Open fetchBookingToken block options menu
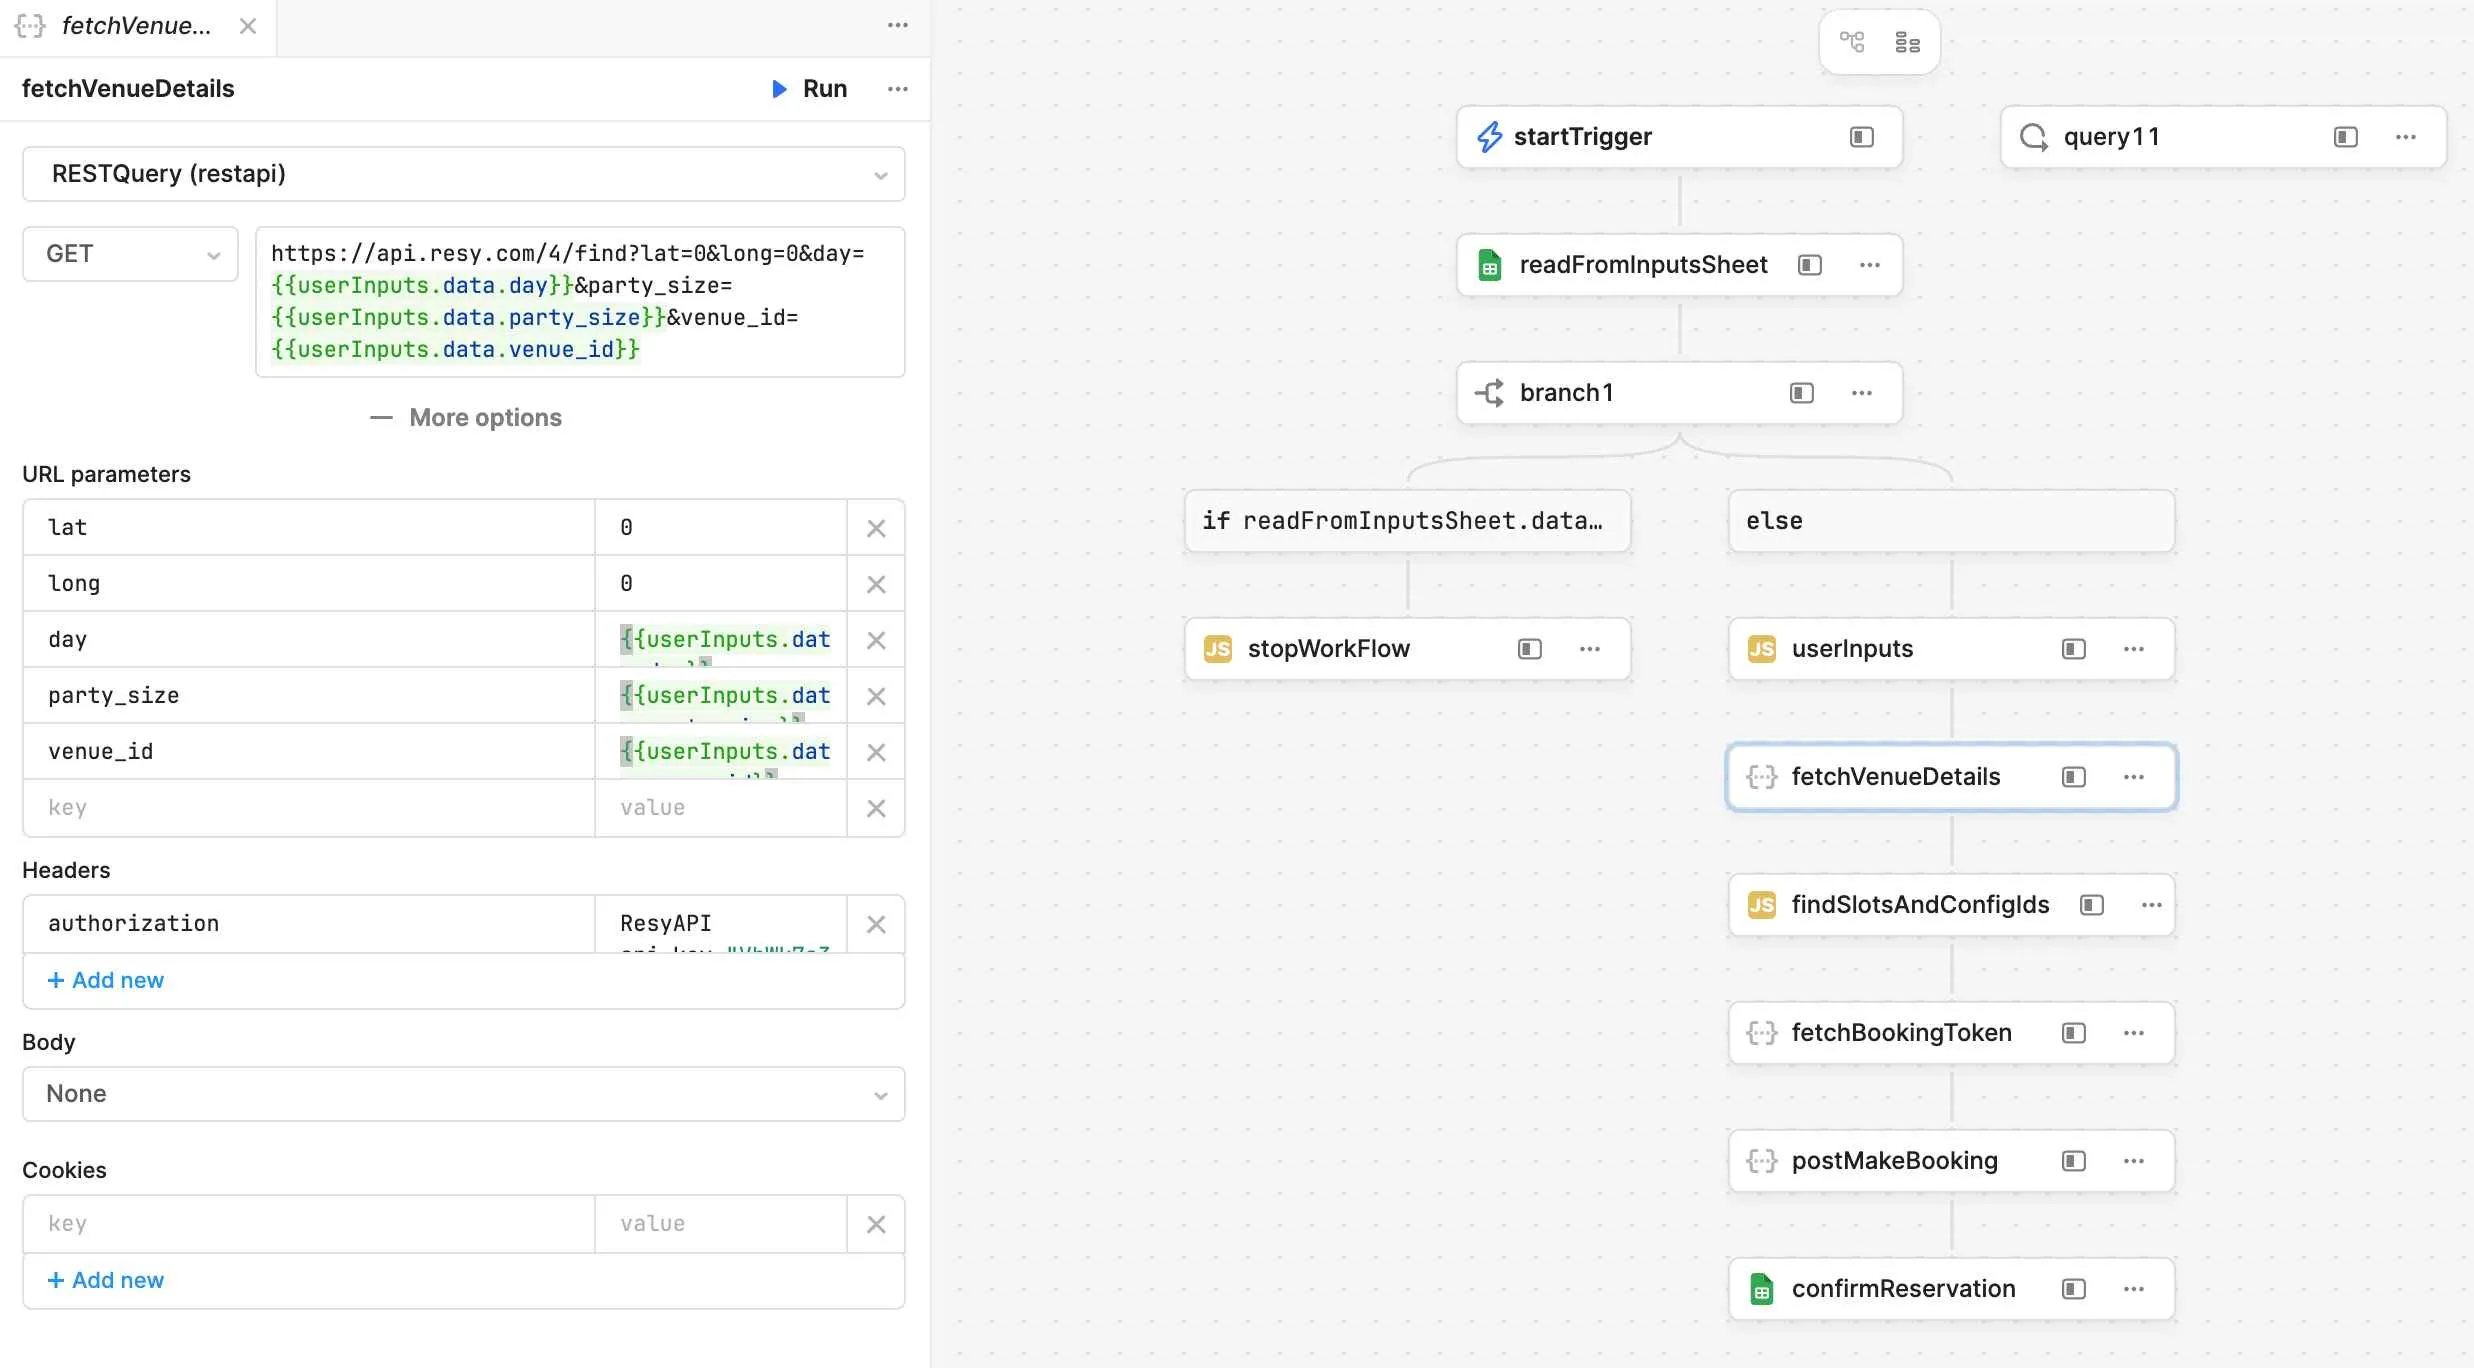This screenshot has height=1368, width=2474. click(x=2134, y=1033)
